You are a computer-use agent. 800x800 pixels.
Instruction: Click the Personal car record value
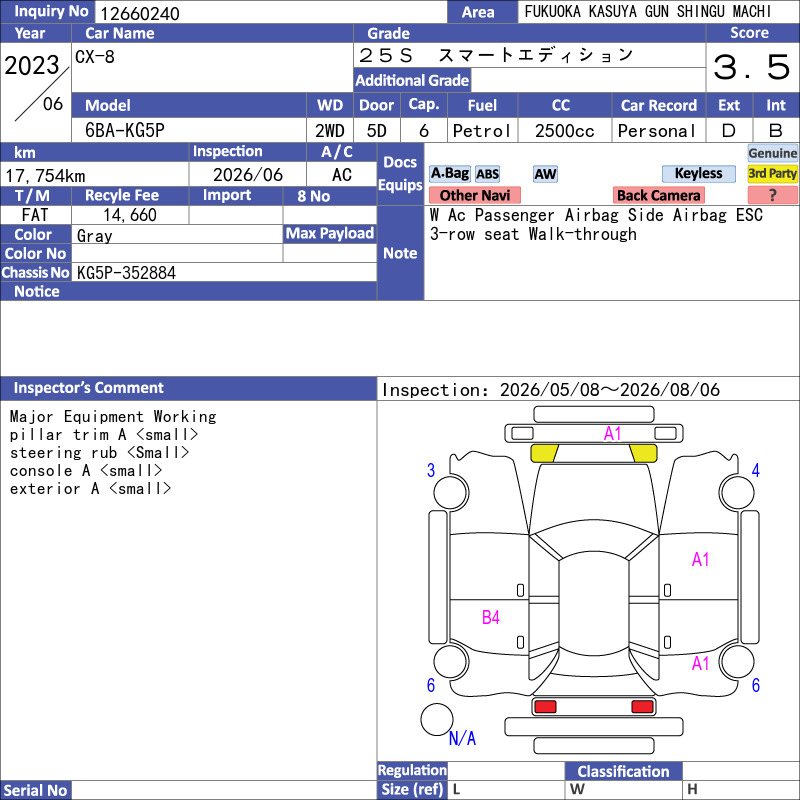click(656, 131)
